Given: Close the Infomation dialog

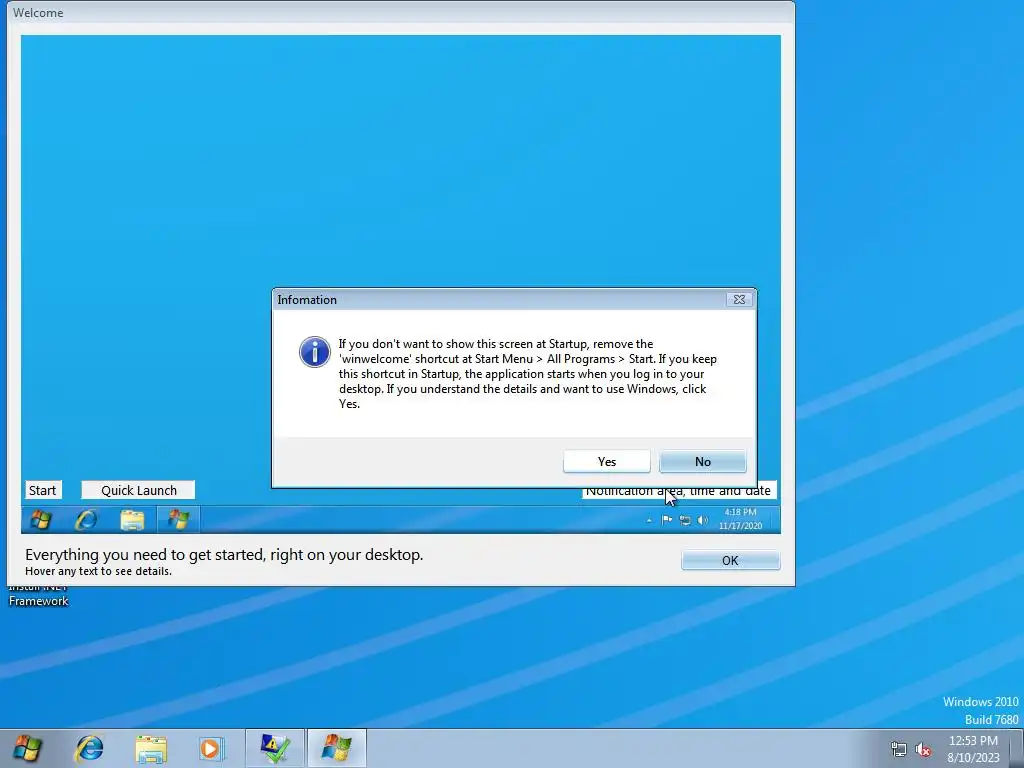Looking at the screenshot, I should pyautogui.click(x=739, y=299).
